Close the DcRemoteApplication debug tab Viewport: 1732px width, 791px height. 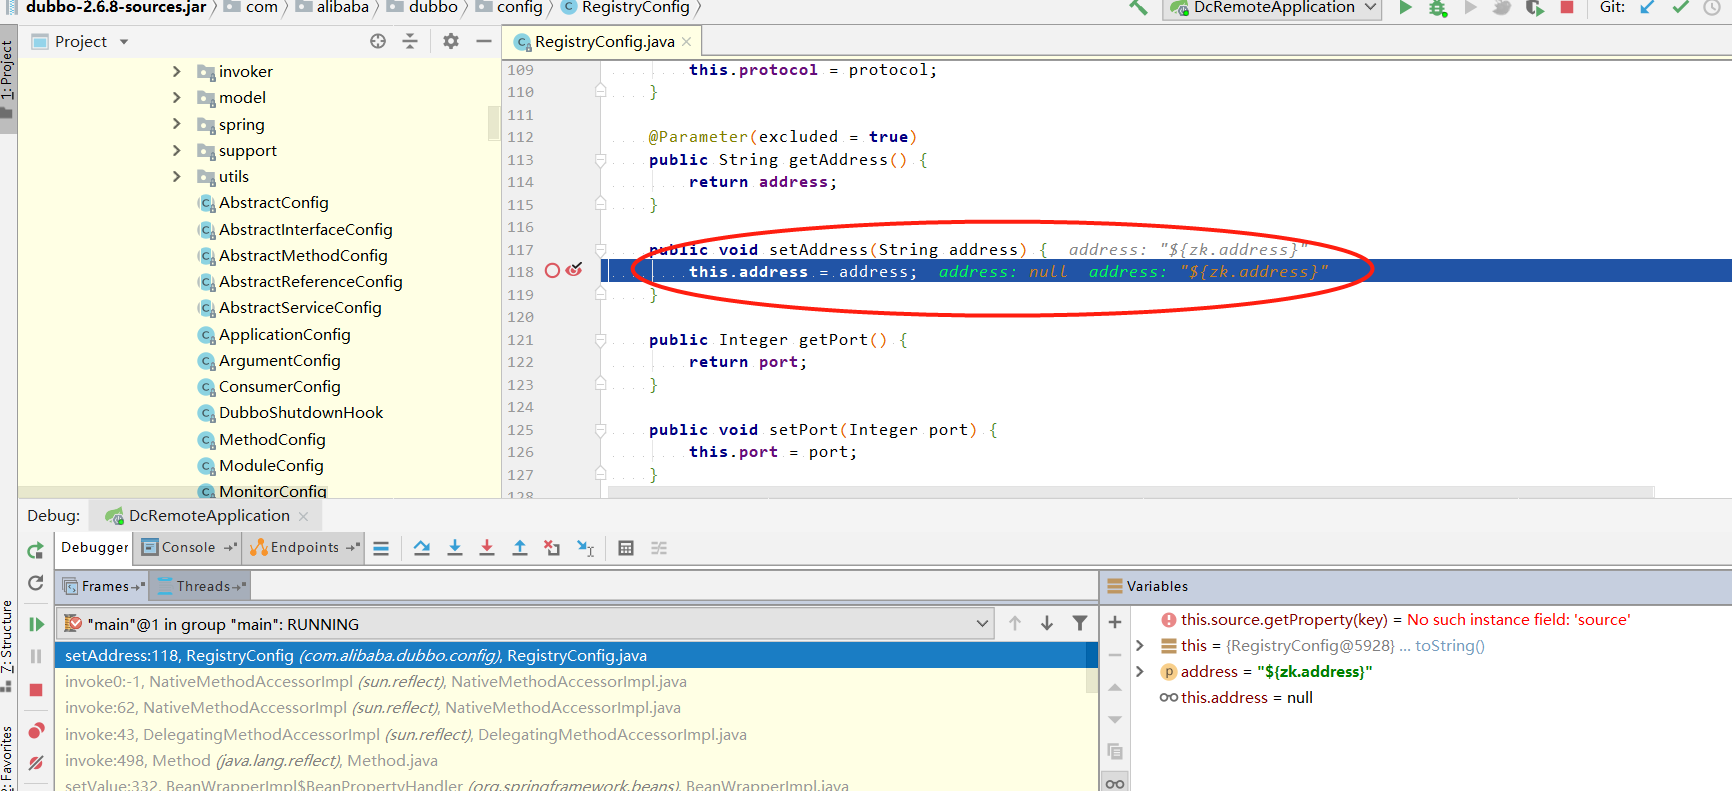click(x=304, y=516)
